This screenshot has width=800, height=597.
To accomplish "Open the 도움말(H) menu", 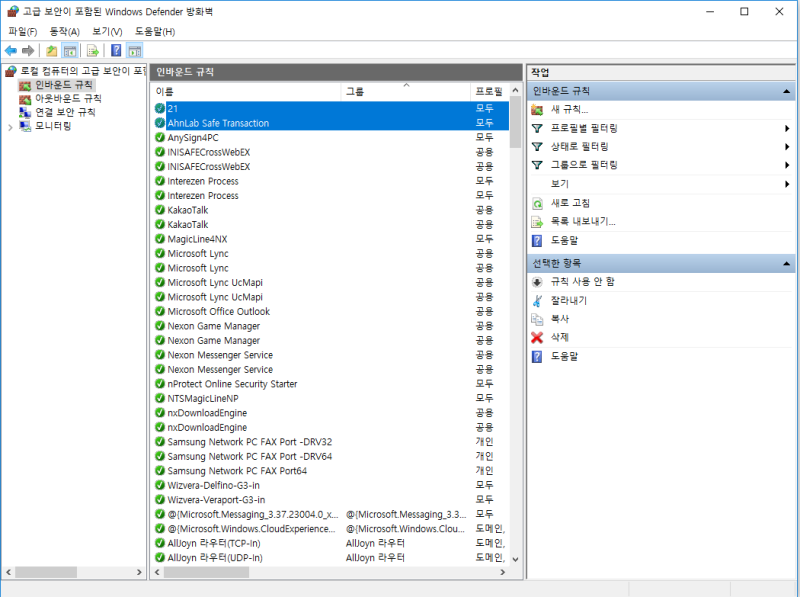I will (155, 32).
